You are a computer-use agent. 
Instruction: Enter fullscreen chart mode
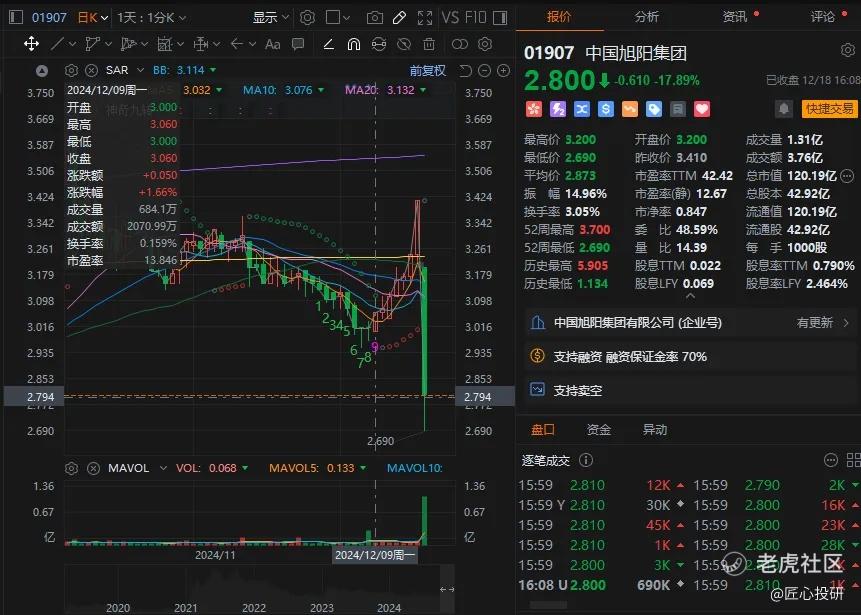point(424,18)
